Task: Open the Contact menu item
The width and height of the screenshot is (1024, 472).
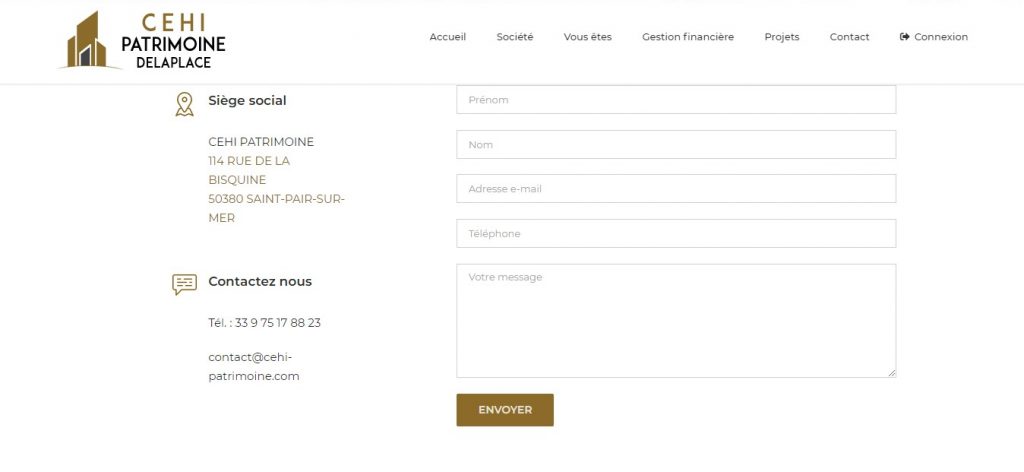Action: tap(849, 37)
